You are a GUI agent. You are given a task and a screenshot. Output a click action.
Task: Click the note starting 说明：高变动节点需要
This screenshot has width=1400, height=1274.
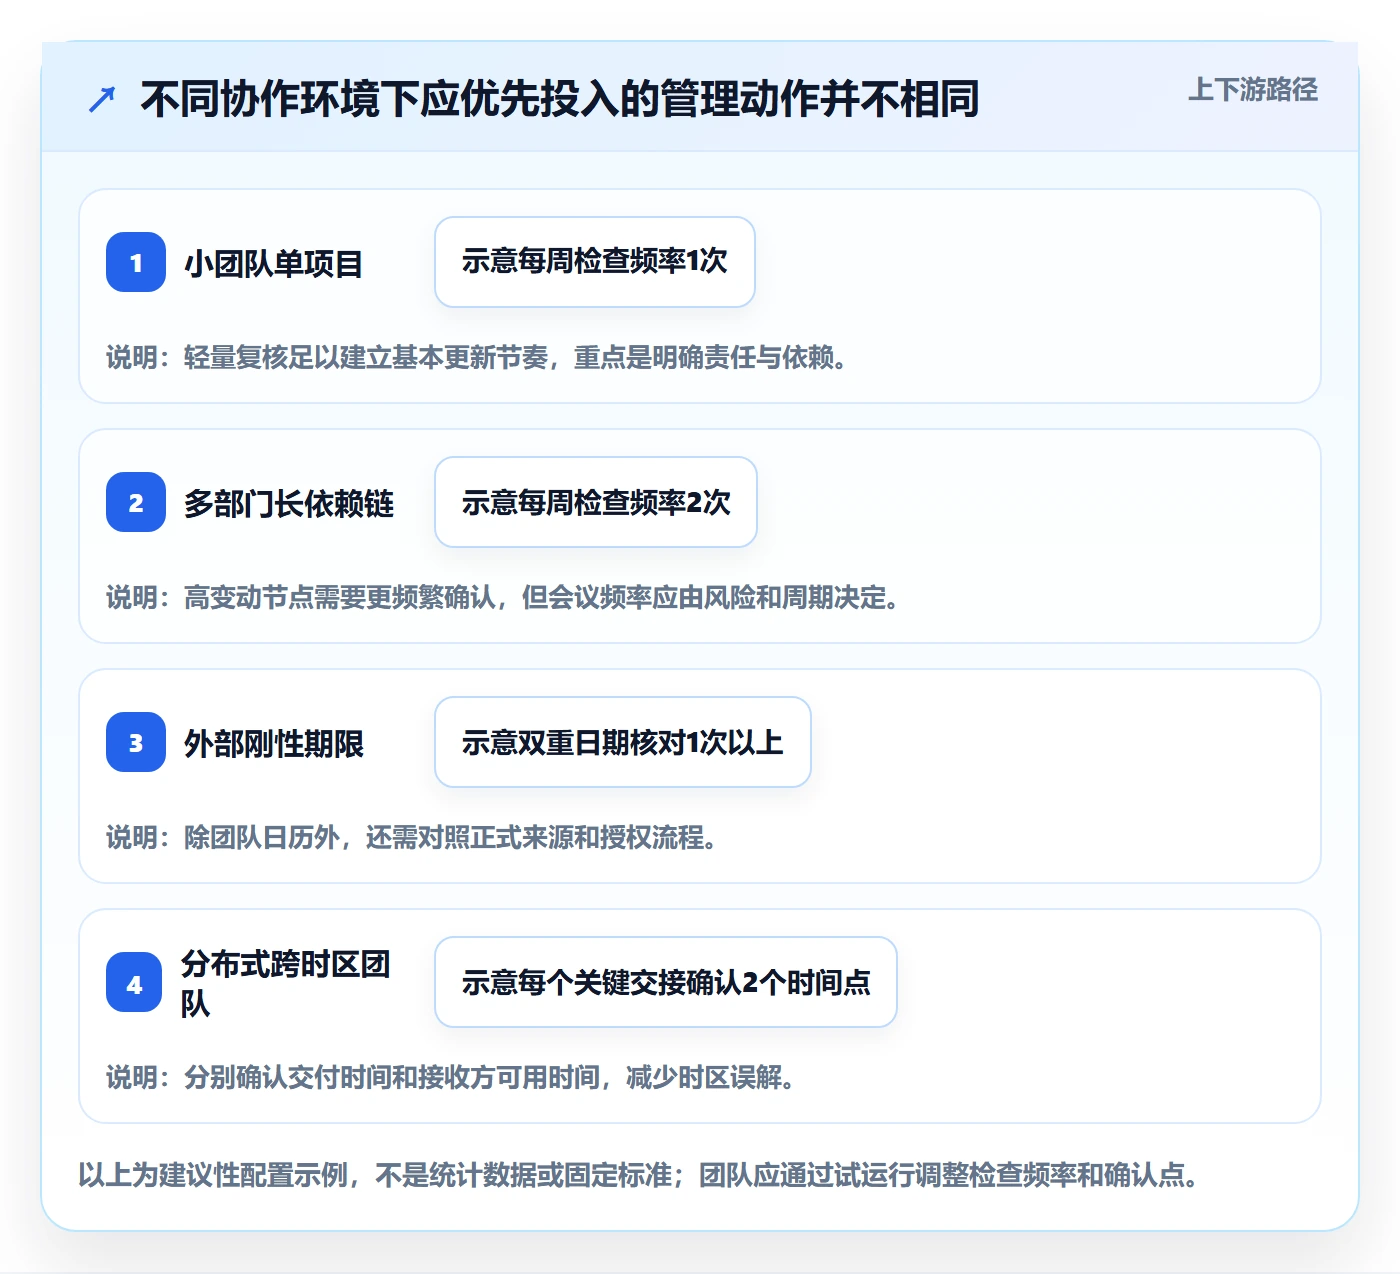[x=503, y=597]
